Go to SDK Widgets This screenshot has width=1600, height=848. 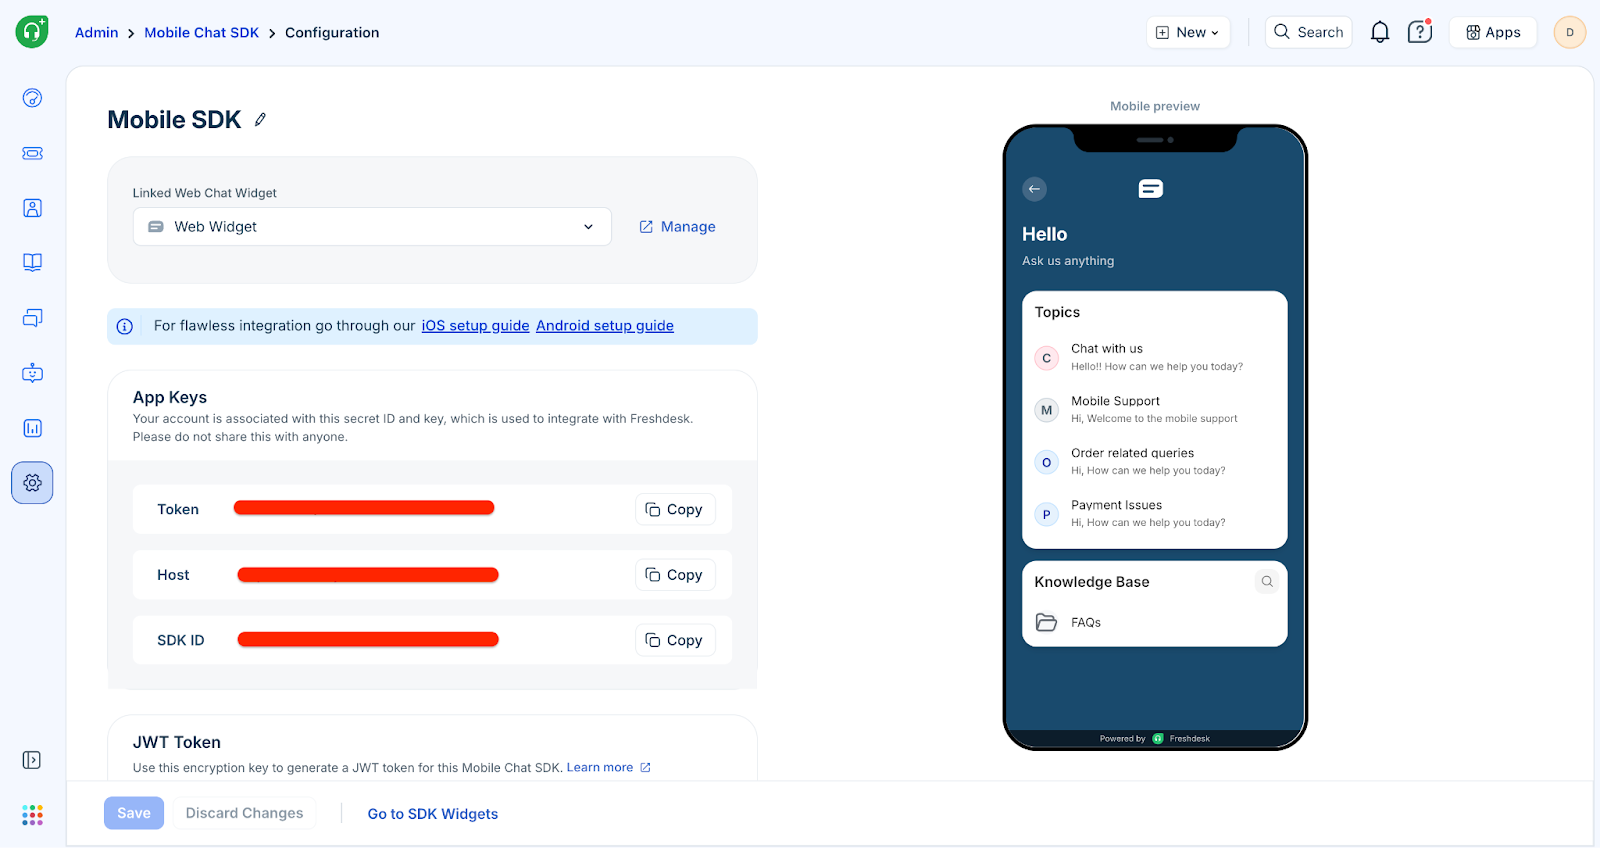pyautogui.click(x=433, y=814)
